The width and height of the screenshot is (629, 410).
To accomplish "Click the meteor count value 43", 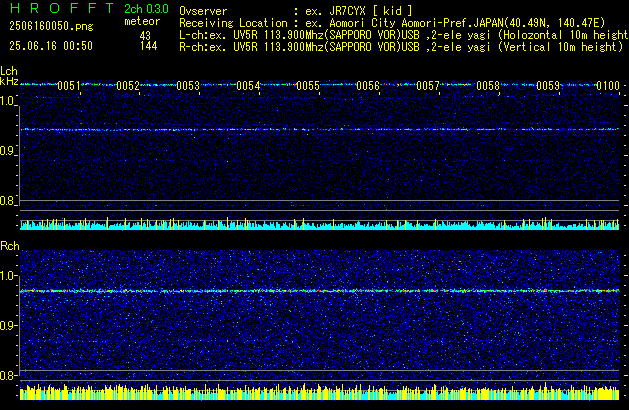I will [x=145, y=36].
